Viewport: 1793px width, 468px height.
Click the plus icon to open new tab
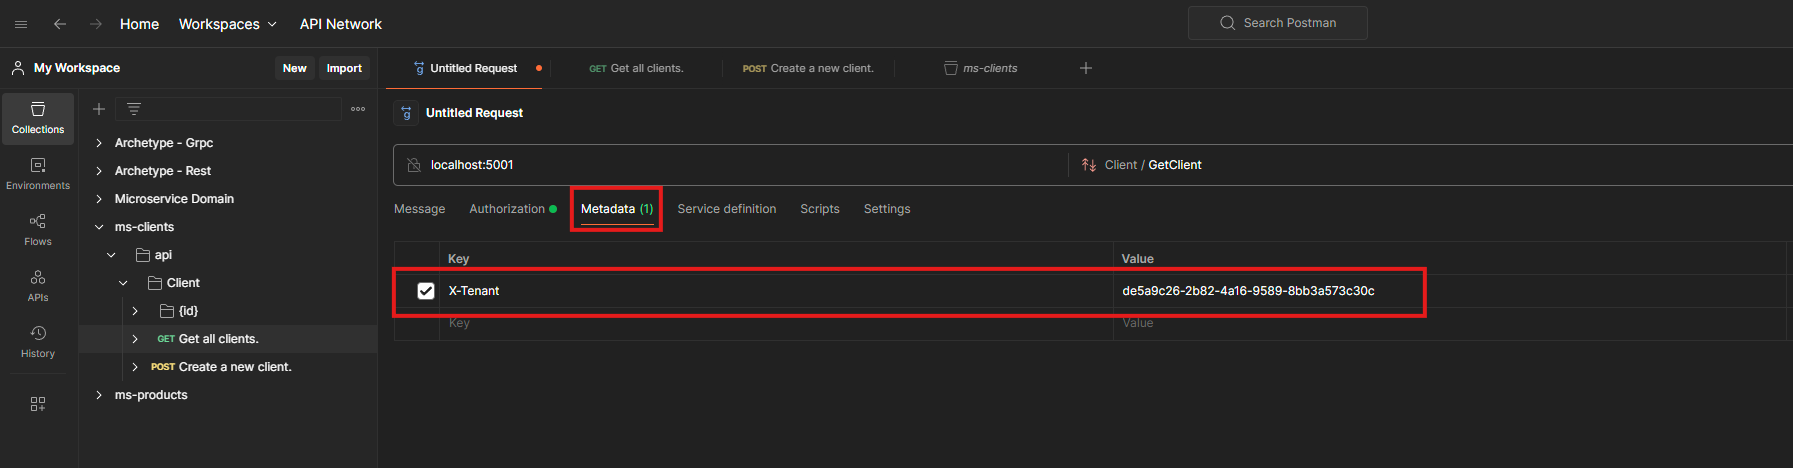pos(1086,68)
